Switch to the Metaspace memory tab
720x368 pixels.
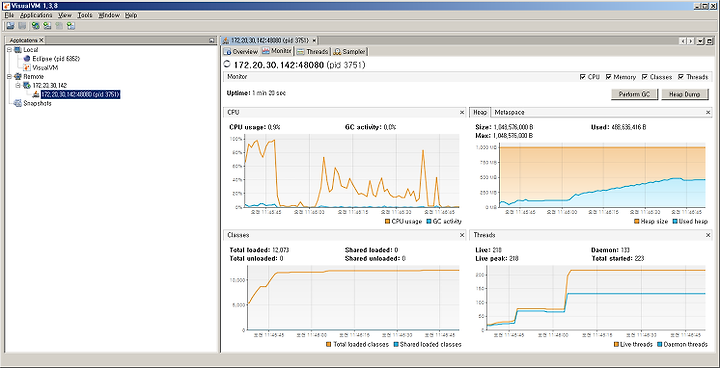tap(510, 112)
